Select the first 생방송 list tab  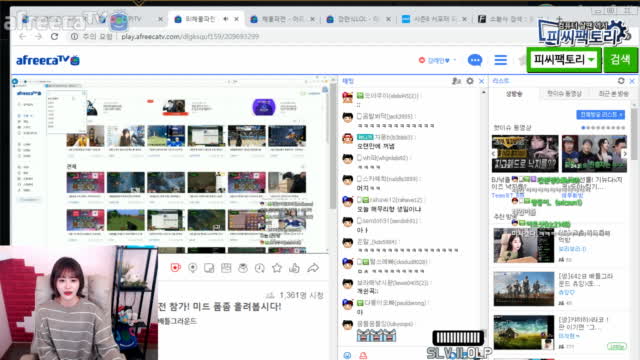tap(514, 94)
